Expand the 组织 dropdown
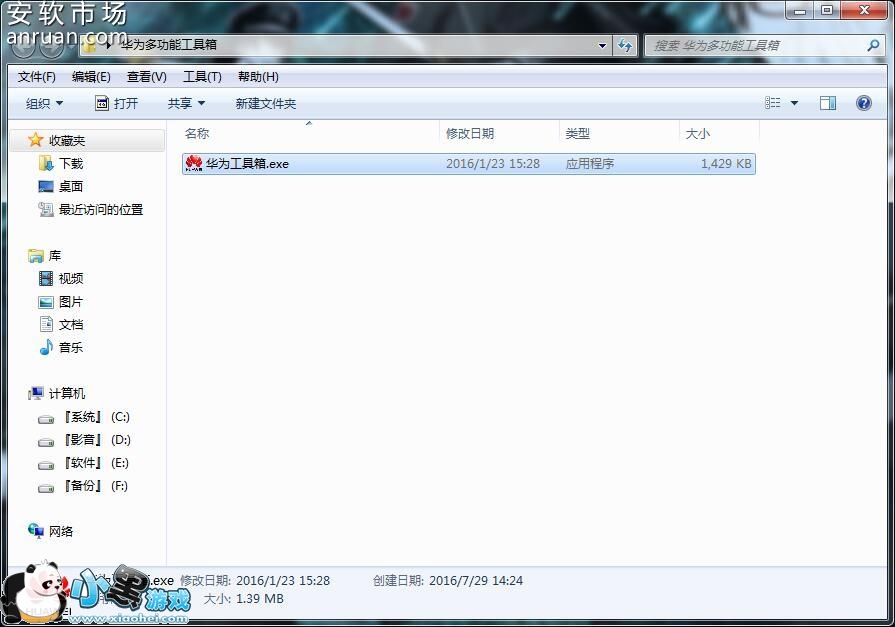The image size is (895, 627). coord(45,103)
